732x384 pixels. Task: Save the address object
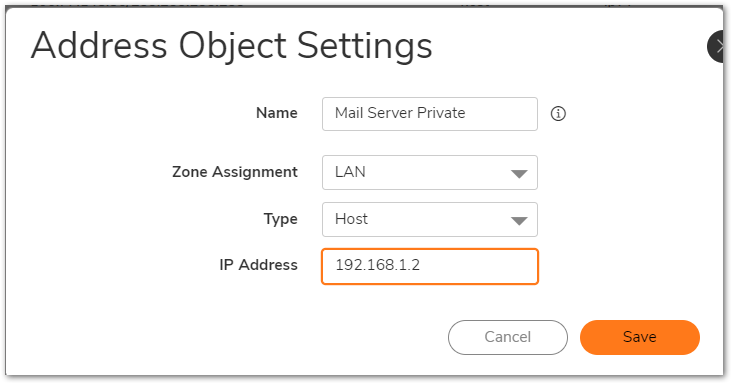tap(640, 337)
